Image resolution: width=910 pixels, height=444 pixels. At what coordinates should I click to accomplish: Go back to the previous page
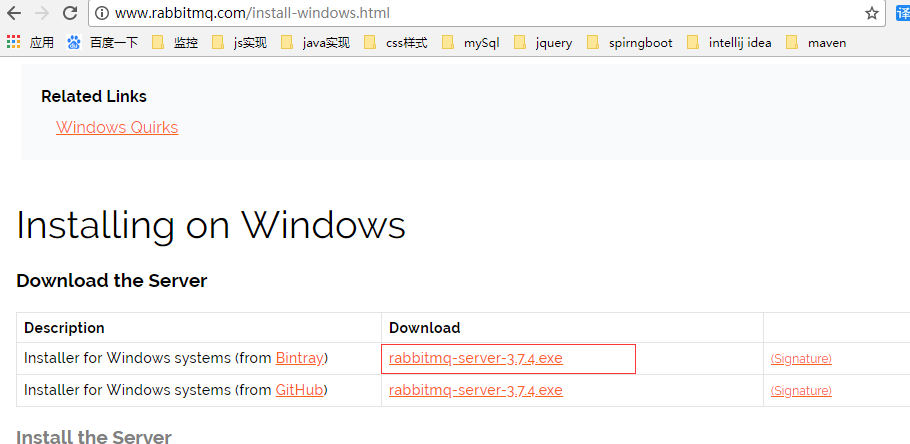click(14, 13)
